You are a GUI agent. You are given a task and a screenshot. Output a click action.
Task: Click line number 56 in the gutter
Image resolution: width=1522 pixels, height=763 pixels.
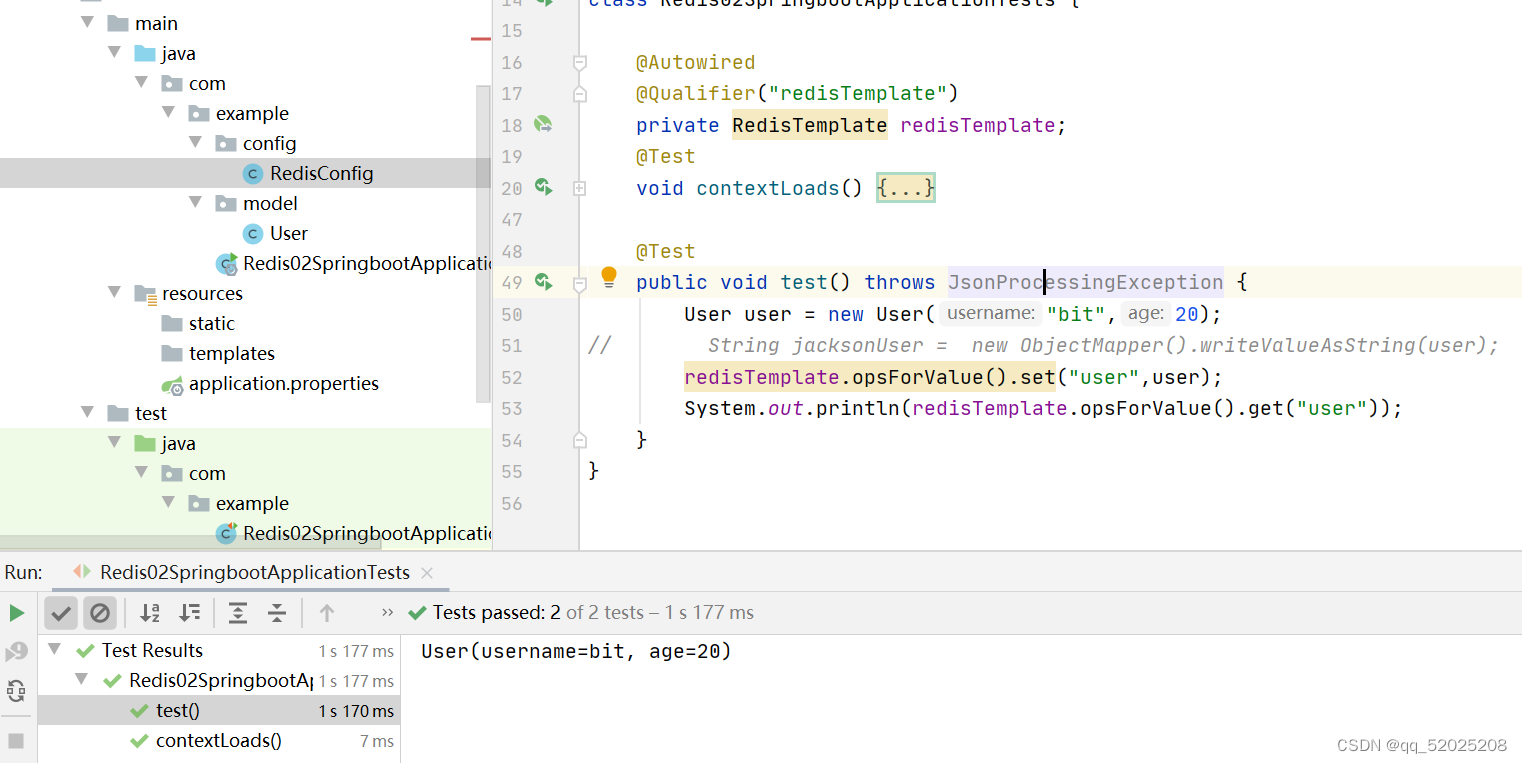pyautogui.click(x=511, y=503)
